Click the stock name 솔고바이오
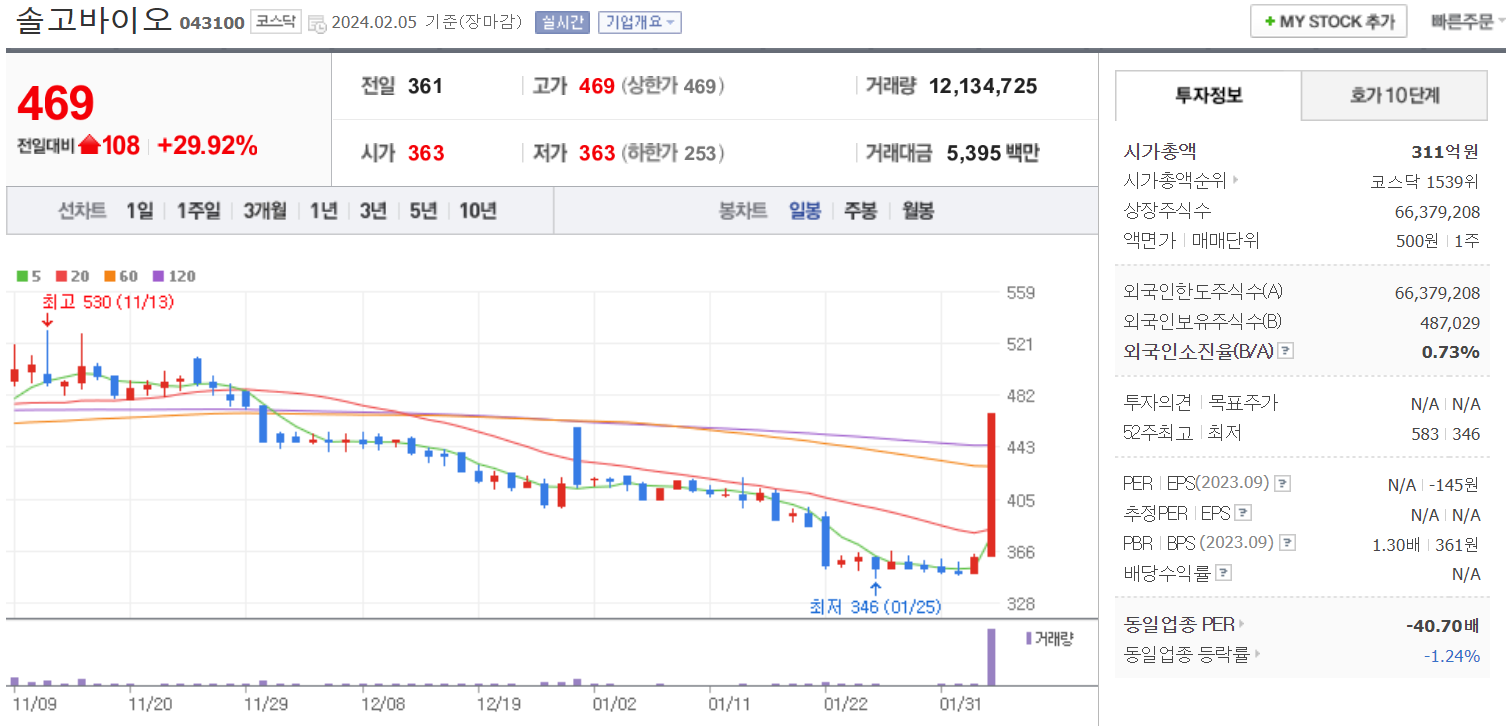The width and height of the screenshot is (1511, 726). pos(93,20)
